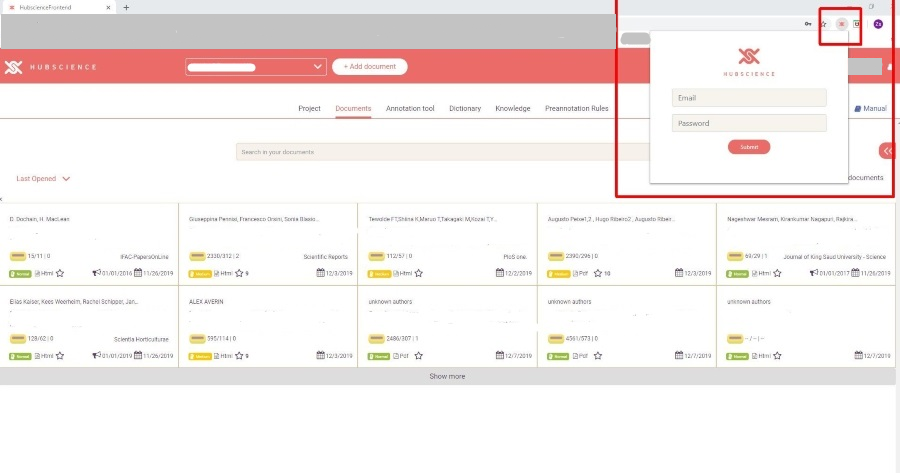Image resolution: width=900 pixels, height=473 pixels.
Task: Click yellow Medium badge on Giuseppina Pennisi card
Action: coord(200,274)
